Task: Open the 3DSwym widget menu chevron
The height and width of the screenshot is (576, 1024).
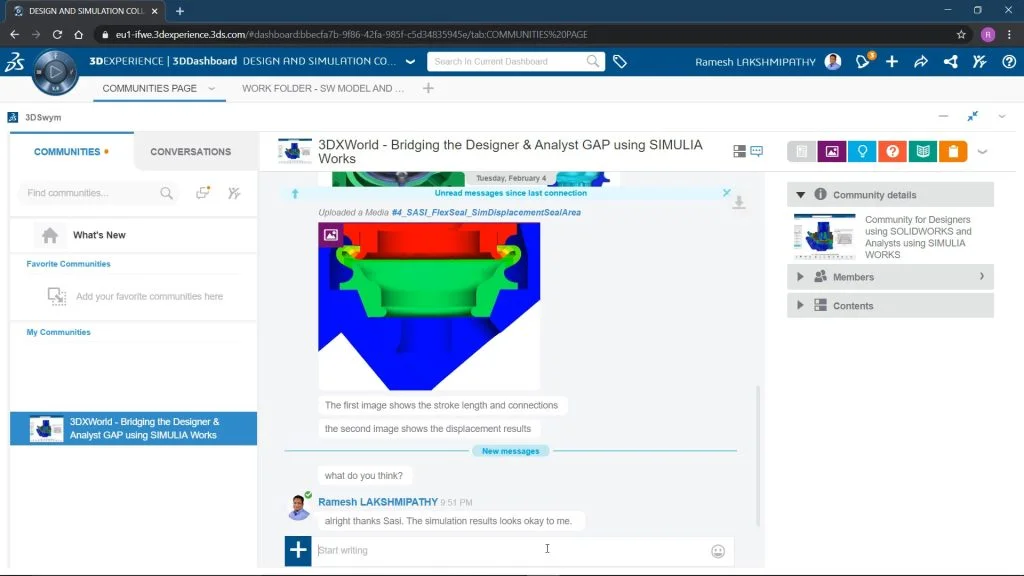Action: tap(1002, 116)
